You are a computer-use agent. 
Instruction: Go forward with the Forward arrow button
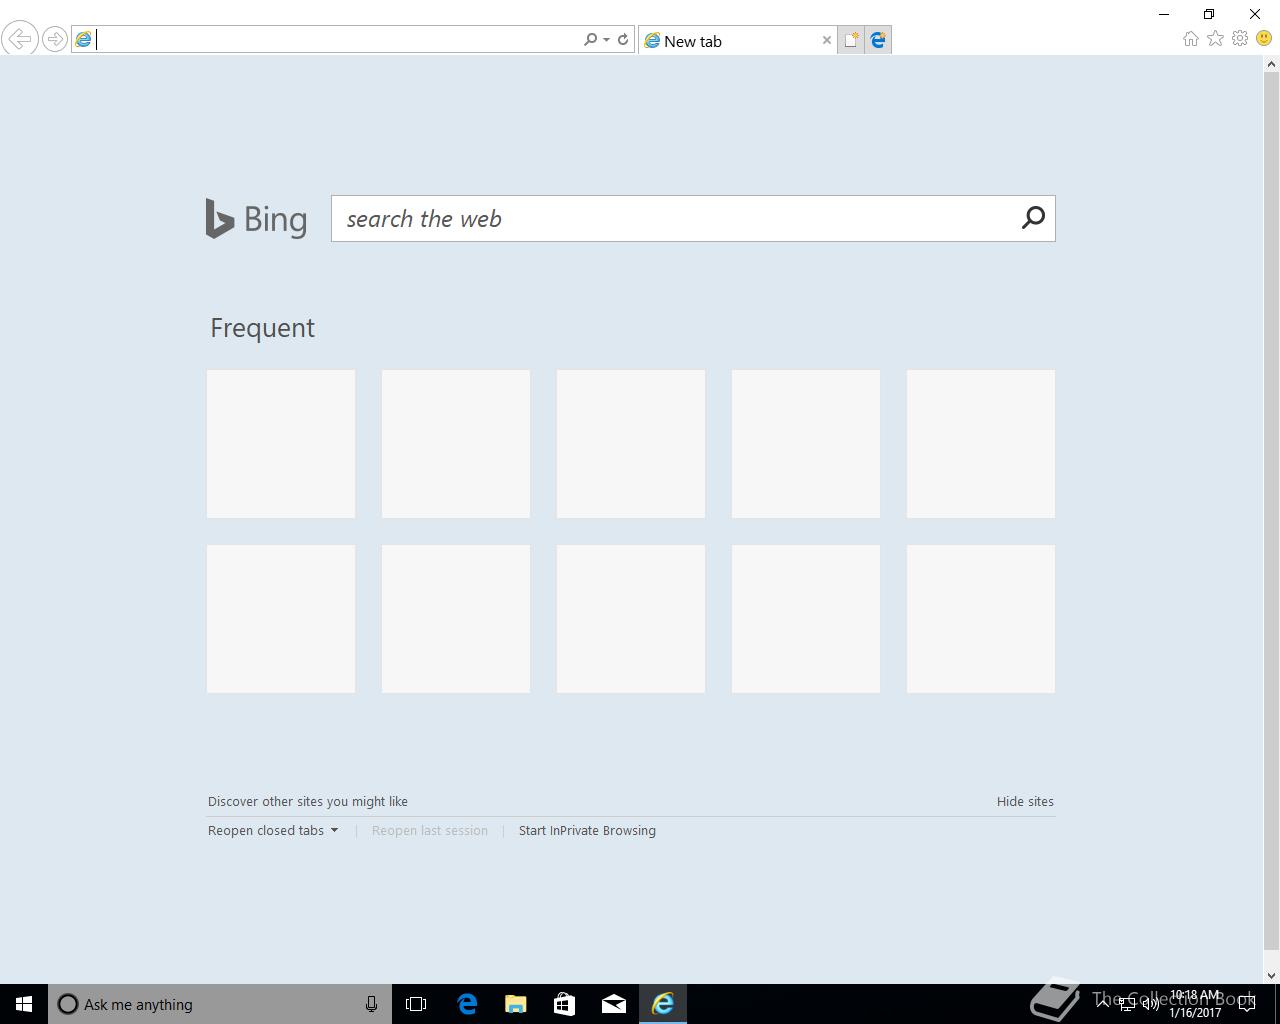55,39
